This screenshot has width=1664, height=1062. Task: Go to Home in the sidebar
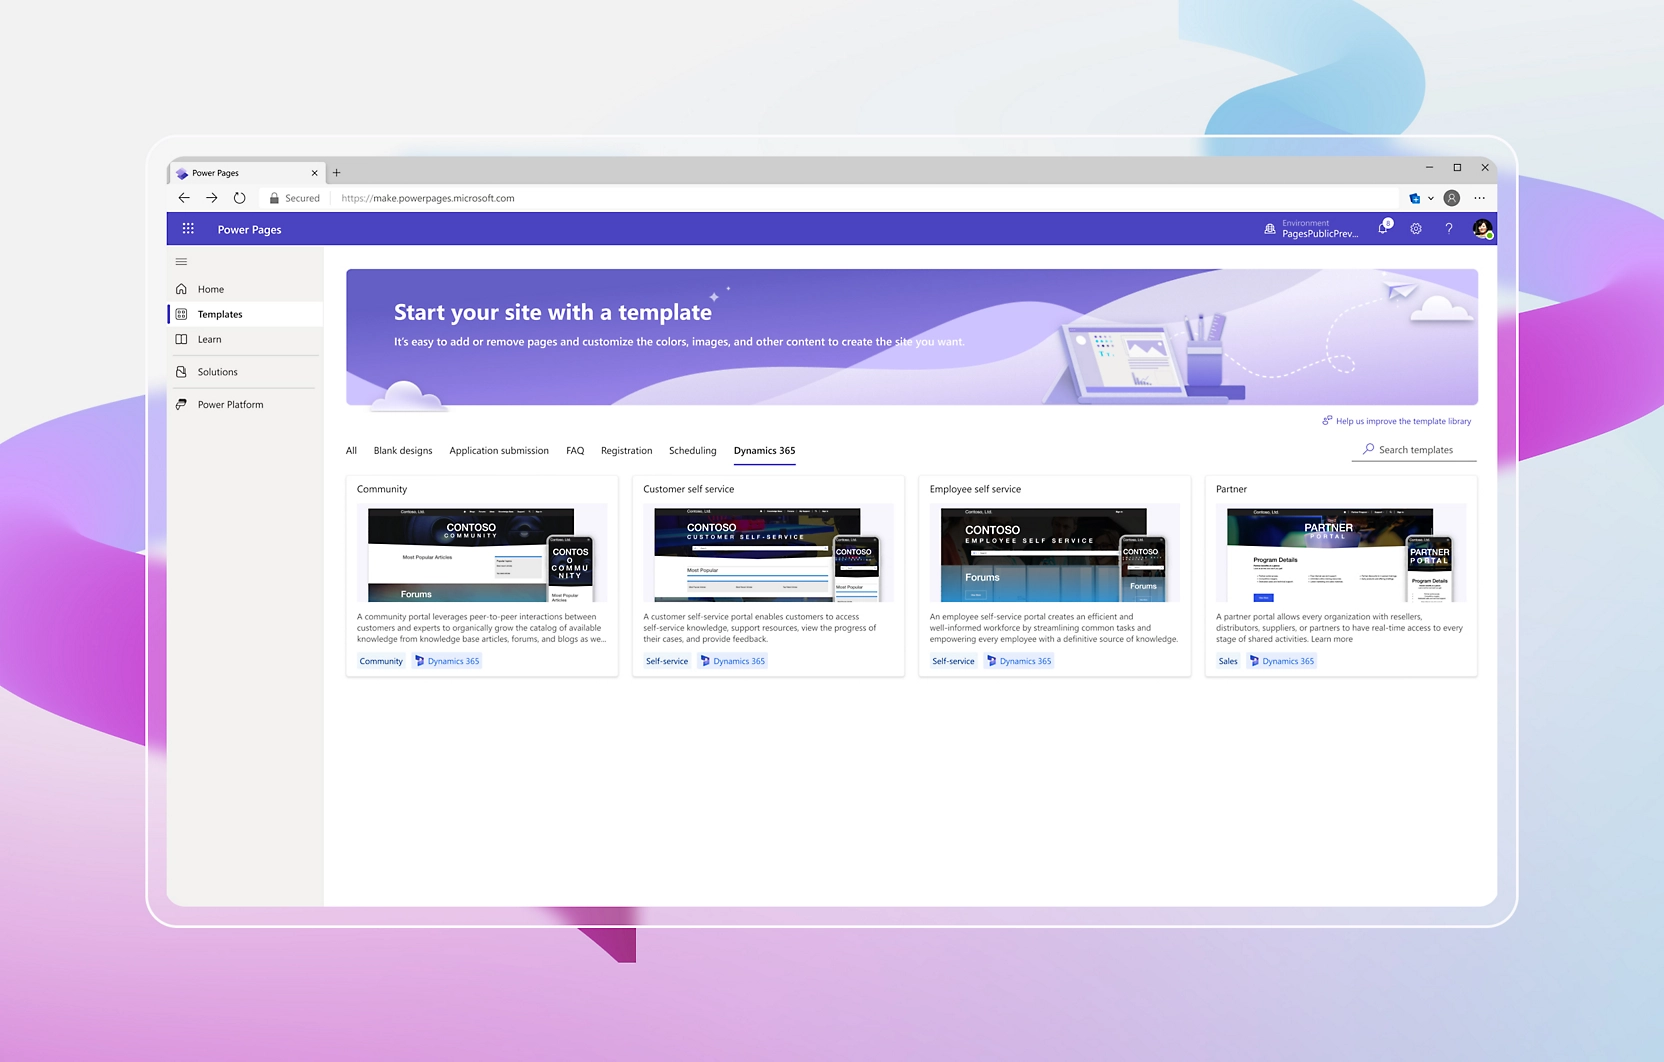pyautogui.click(x=245, y=289)
